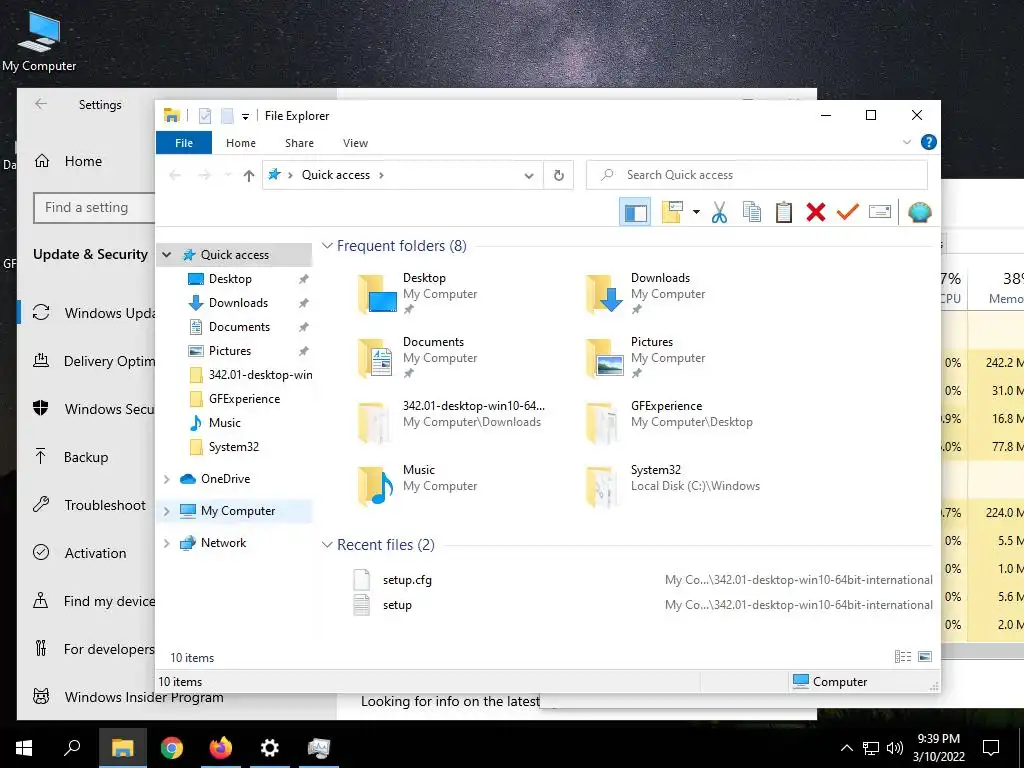This screenshot has height=768, width=1024.
Task: Open the recent locations dropdown arrow
Action: [x=228, y=175]
